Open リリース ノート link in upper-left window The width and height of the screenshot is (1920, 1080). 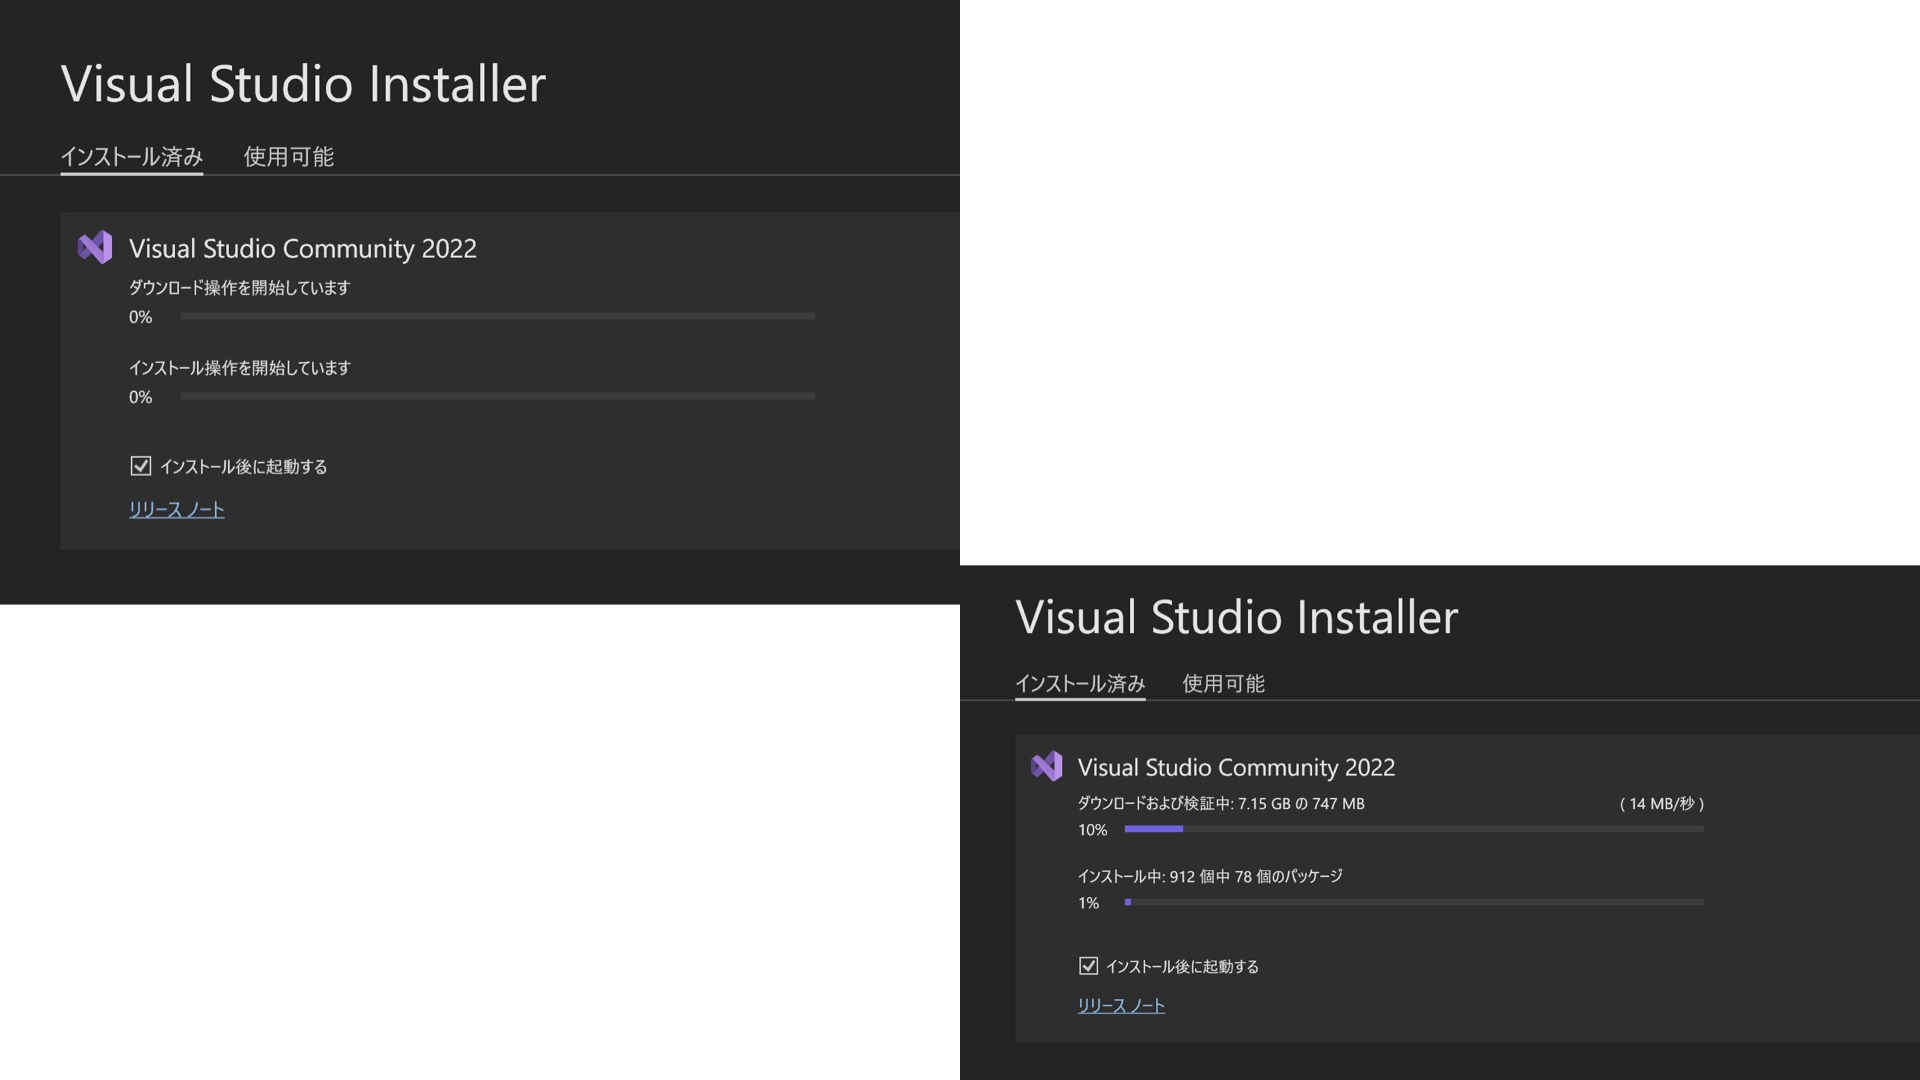pos(177,510)
